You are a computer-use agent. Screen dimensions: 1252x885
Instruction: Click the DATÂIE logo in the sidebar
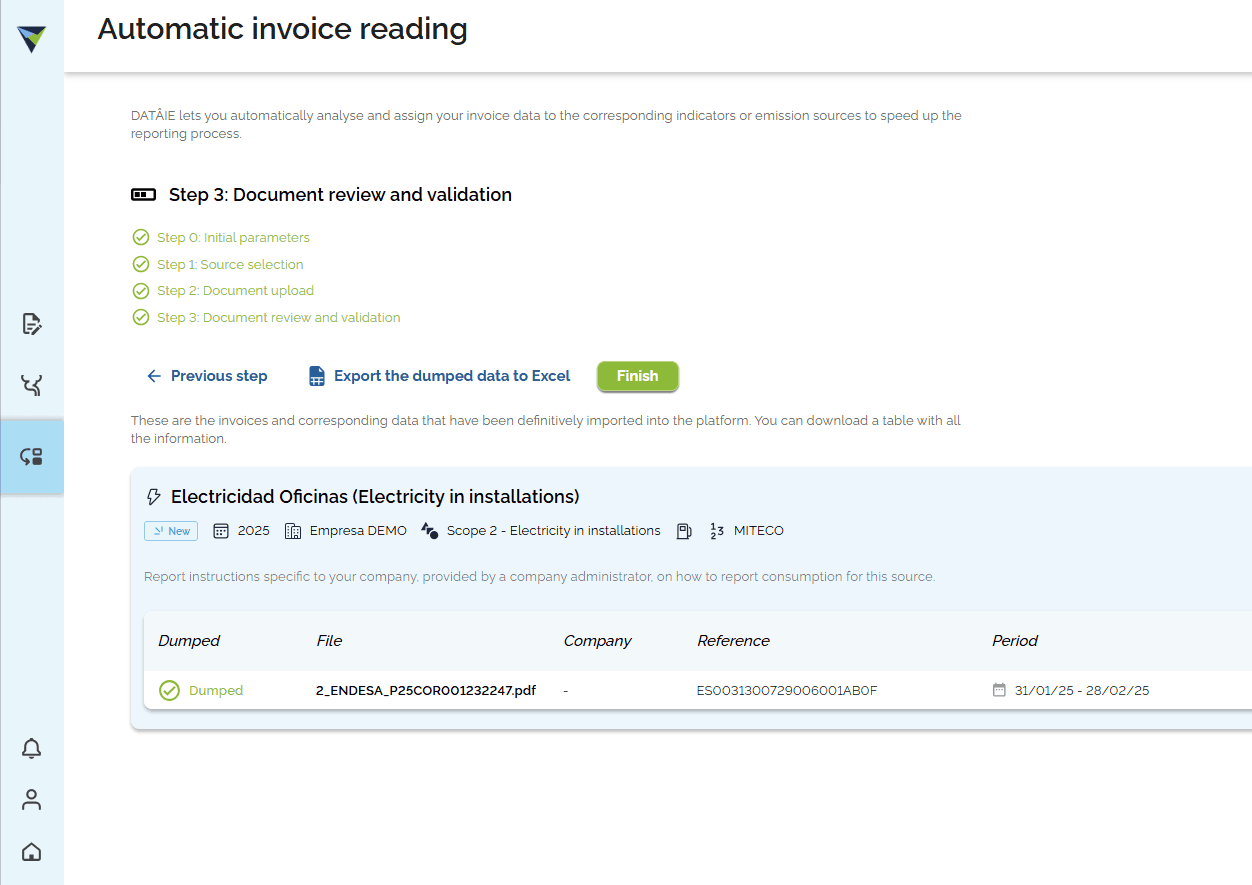tap(31, 39)
